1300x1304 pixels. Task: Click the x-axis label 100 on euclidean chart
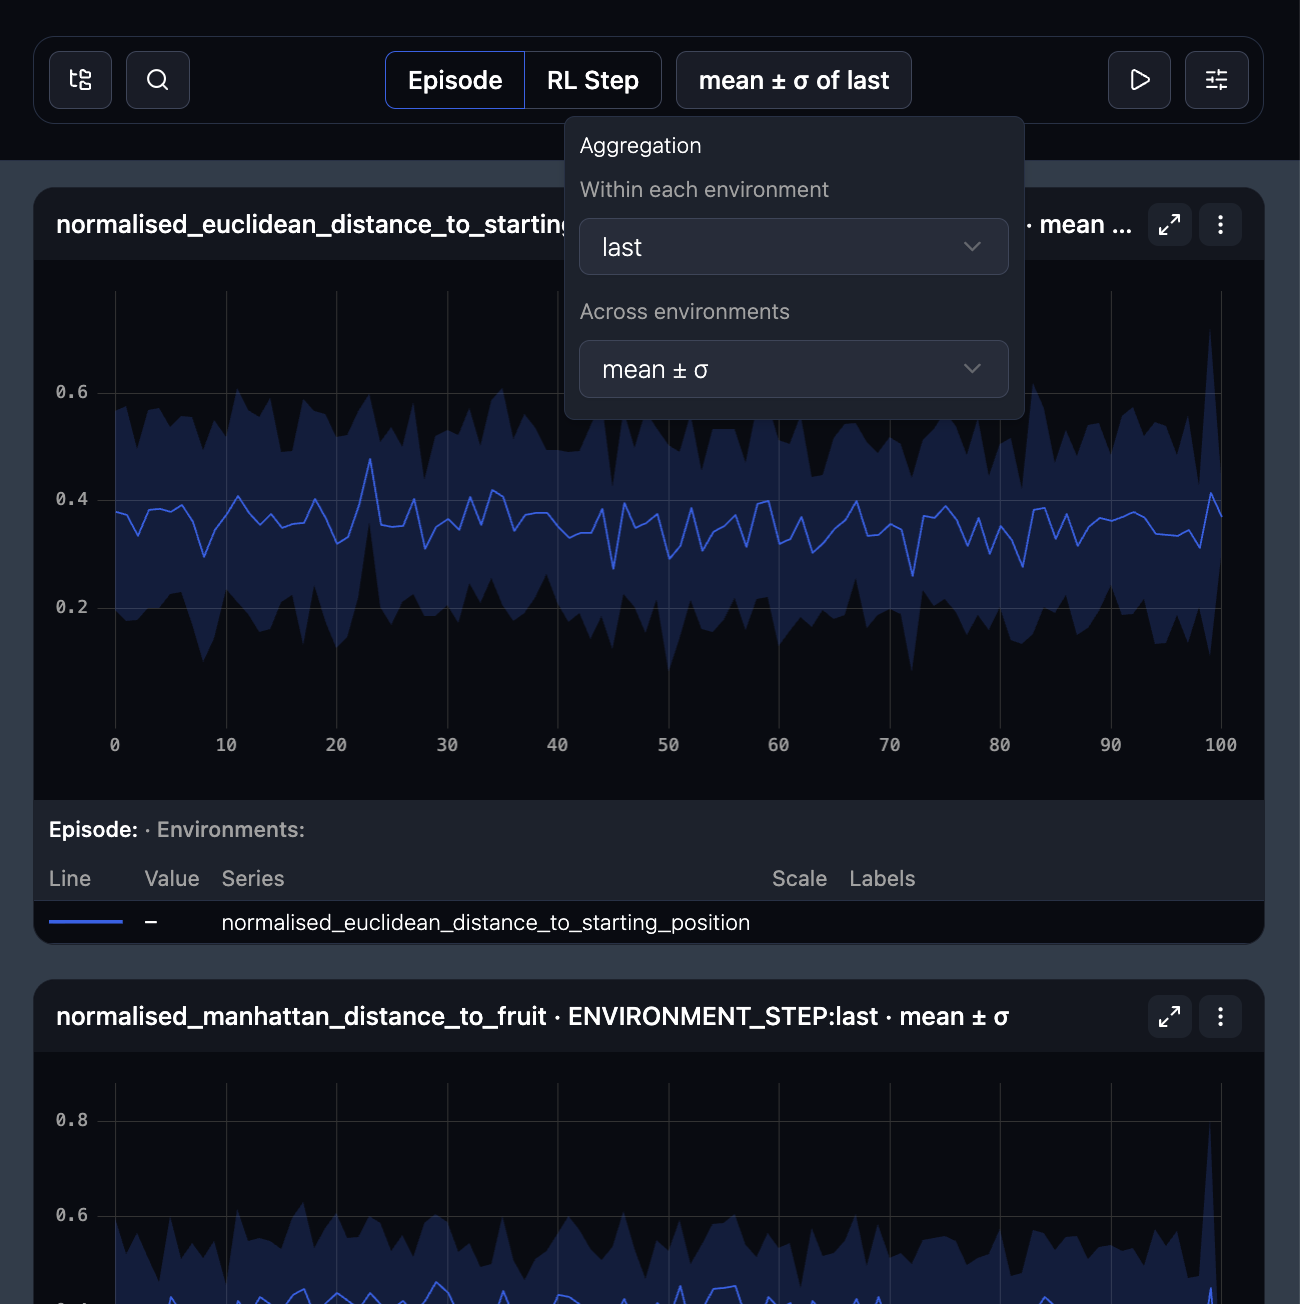[1221, 745]
